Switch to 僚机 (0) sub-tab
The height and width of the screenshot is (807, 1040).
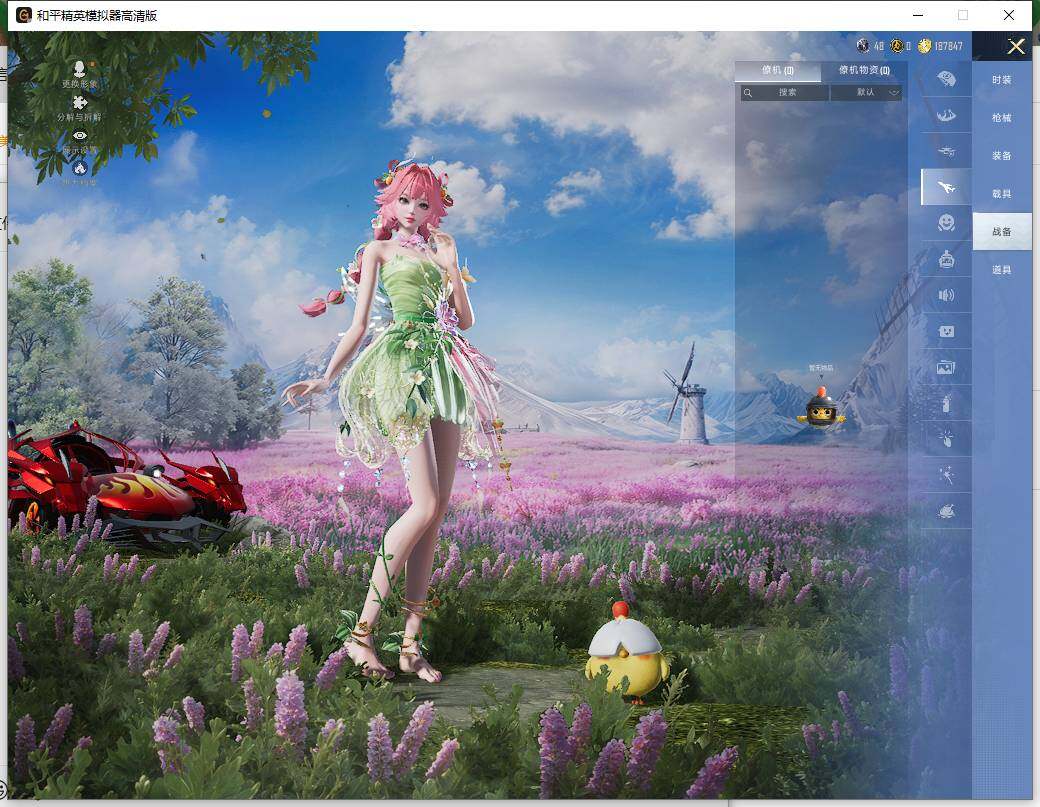(x=777, y=70)
